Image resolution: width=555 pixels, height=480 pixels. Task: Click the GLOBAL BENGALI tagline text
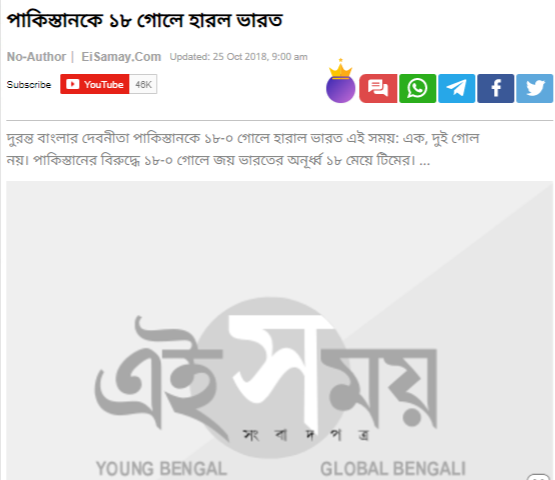393,469
